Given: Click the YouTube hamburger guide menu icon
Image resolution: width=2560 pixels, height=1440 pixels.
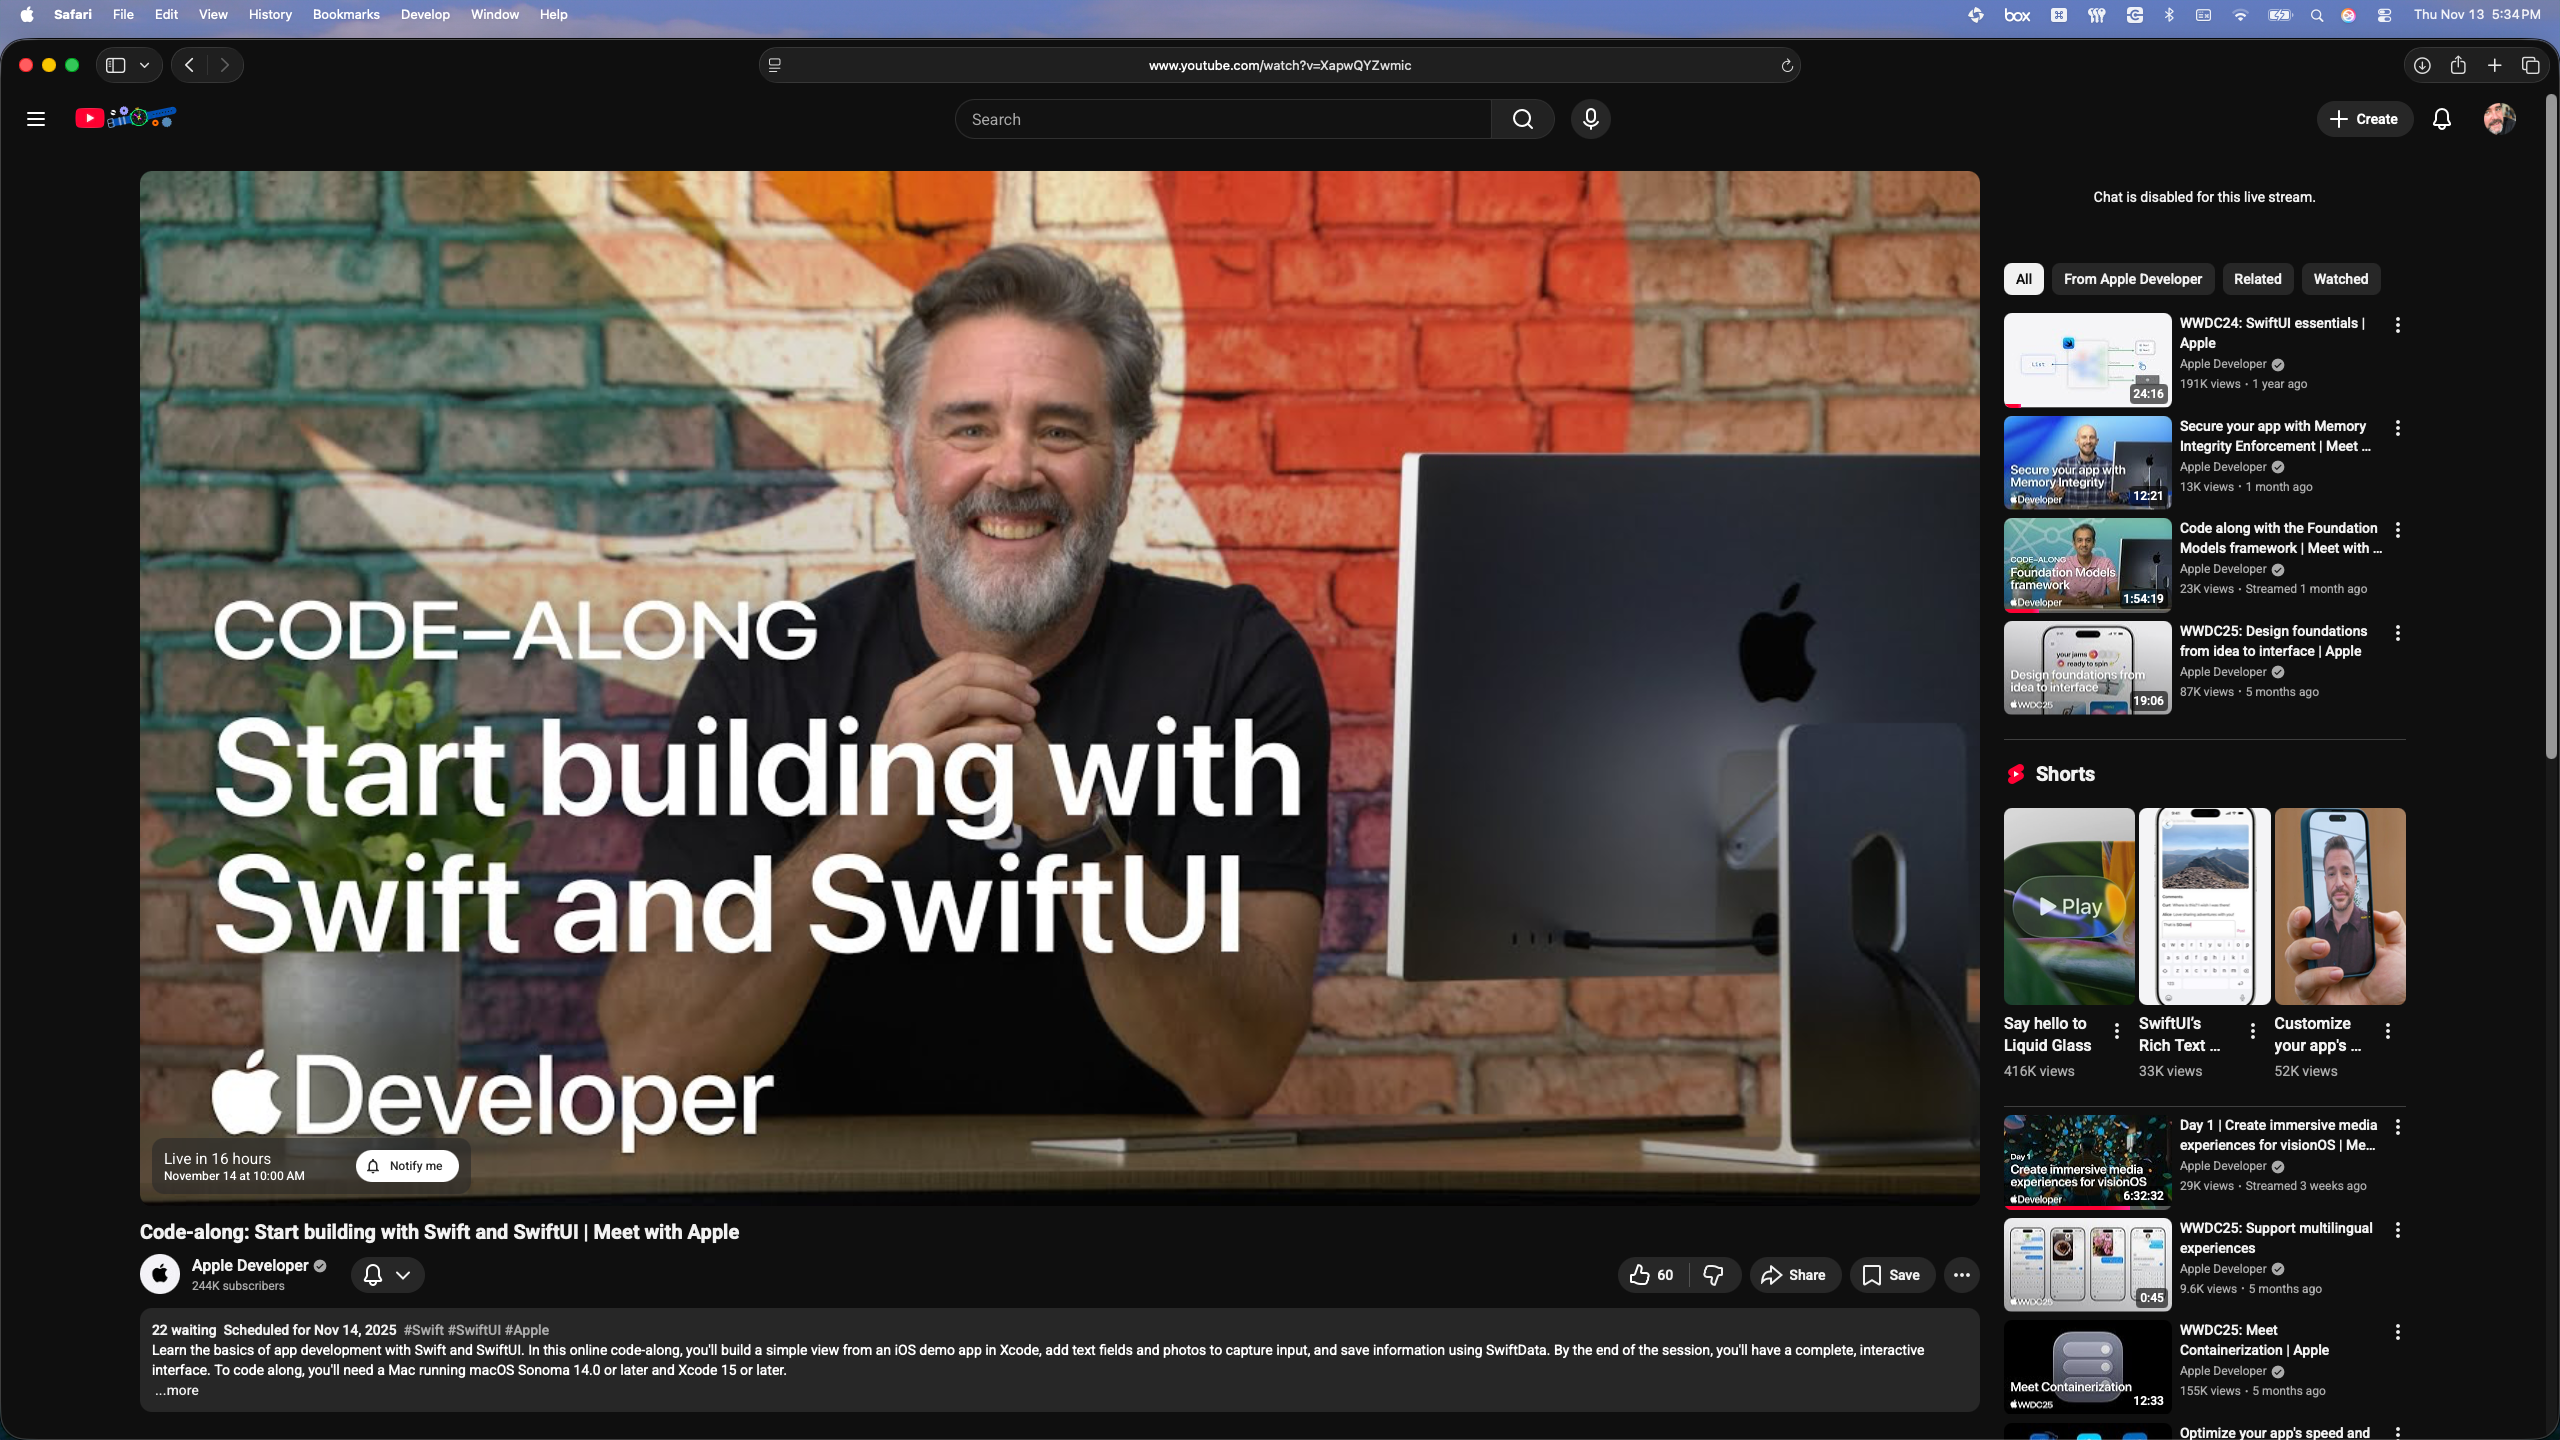Looking at the screenshot, I should (x=36, y=119).
